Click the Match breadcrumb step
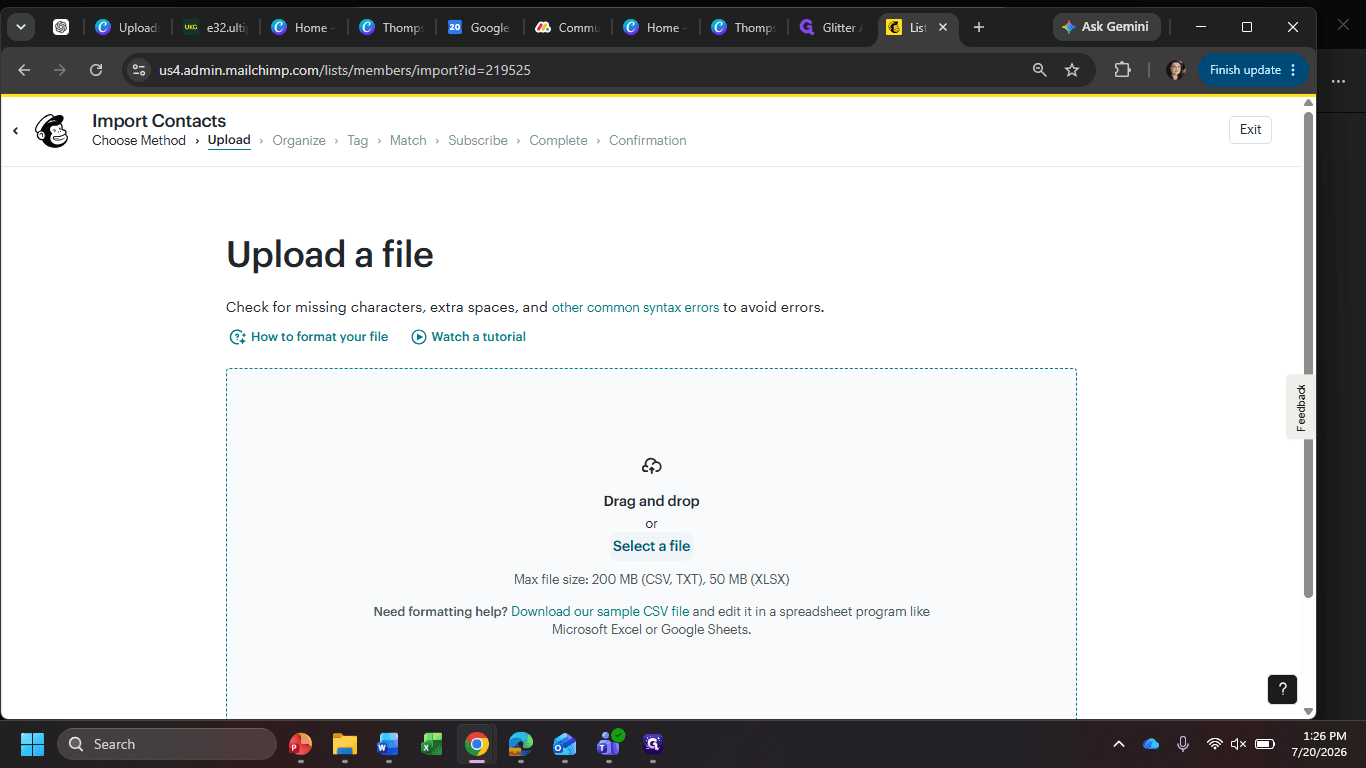This screenshot has height=768, width=1366. point(408,141)
